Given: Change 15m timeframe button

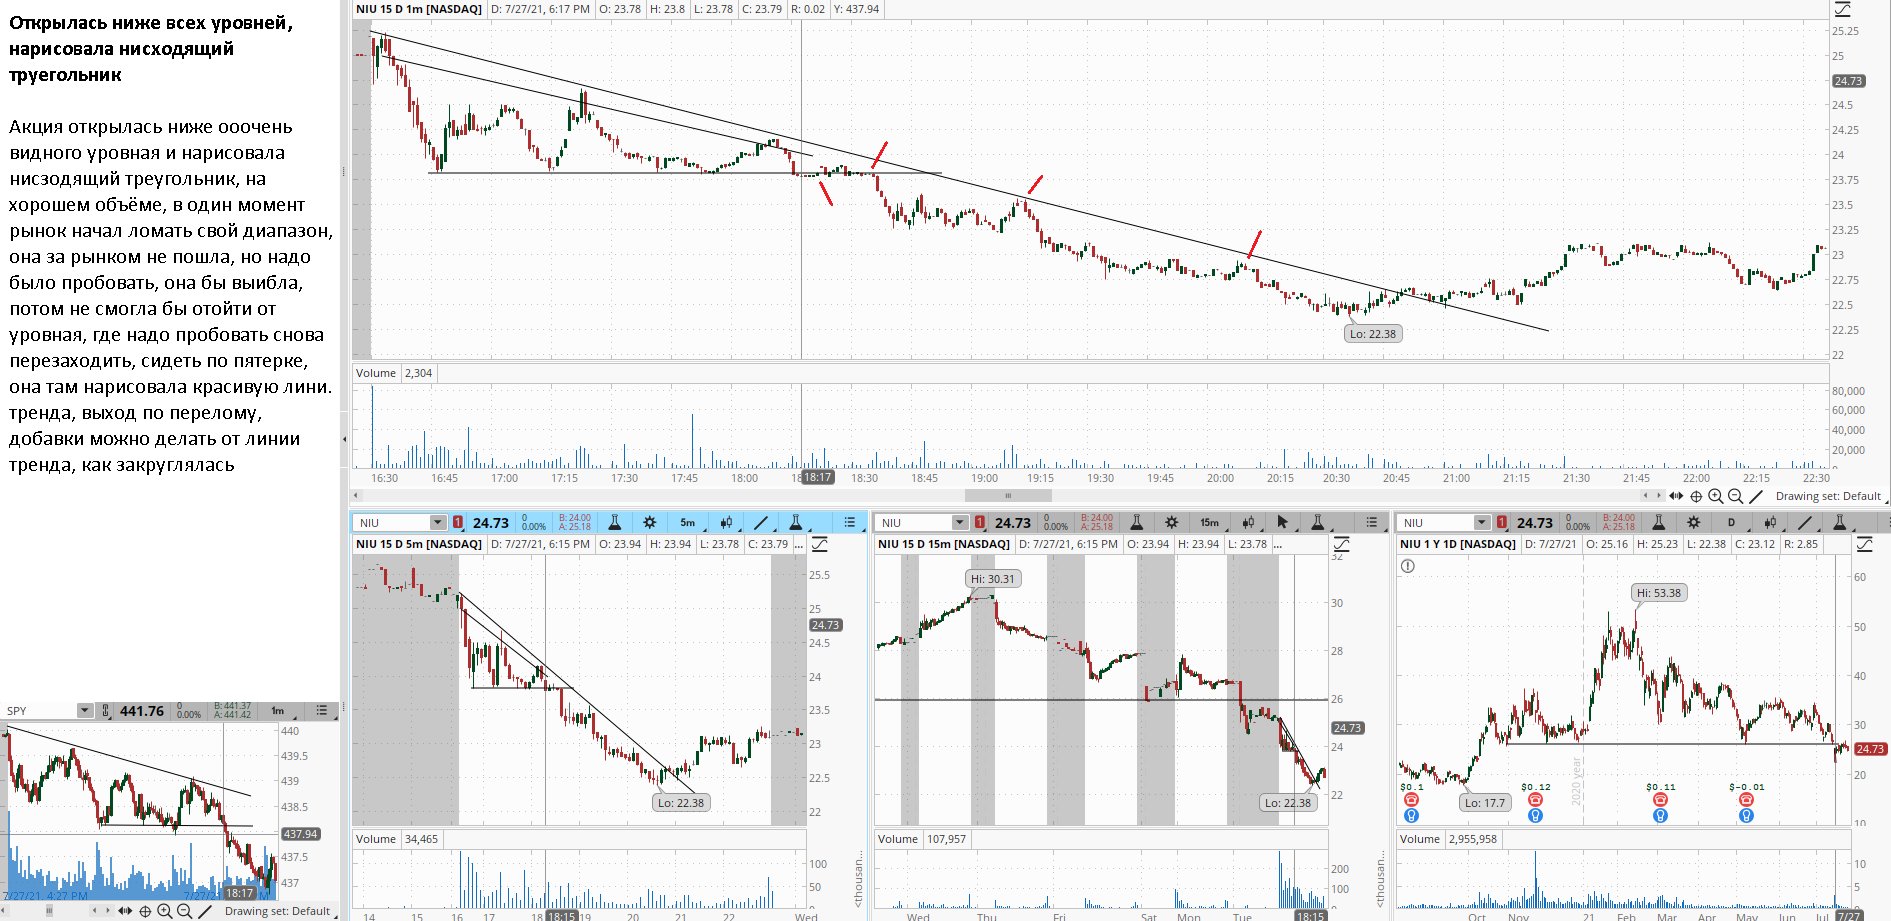Looking at the screenshot, I should (1210, 522).
